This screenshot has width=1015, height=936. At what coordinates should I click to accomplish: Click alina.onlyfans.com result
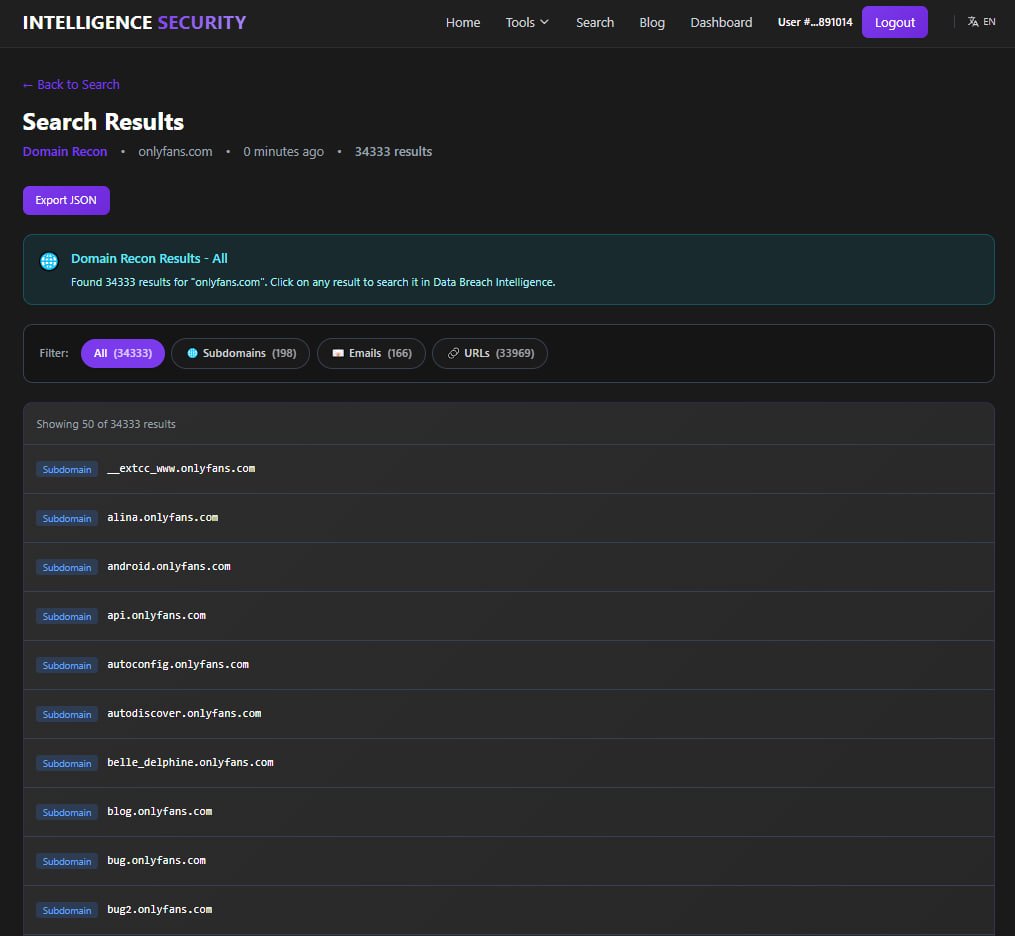click(509, 518)
